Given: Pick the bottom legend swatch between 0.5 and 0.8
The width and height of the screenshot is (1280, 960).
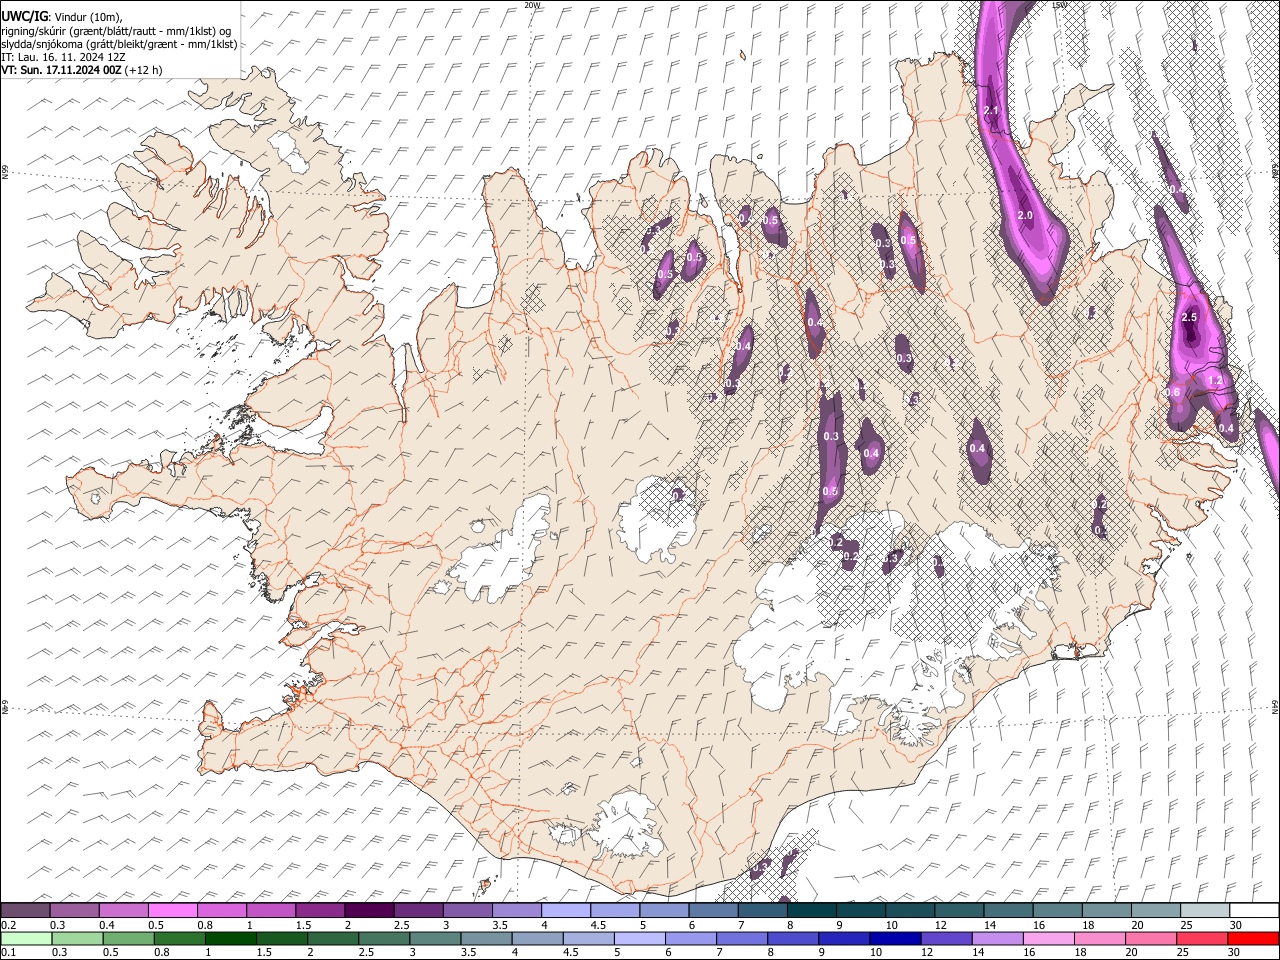Looking at the screenshot, I should (128, 938).
